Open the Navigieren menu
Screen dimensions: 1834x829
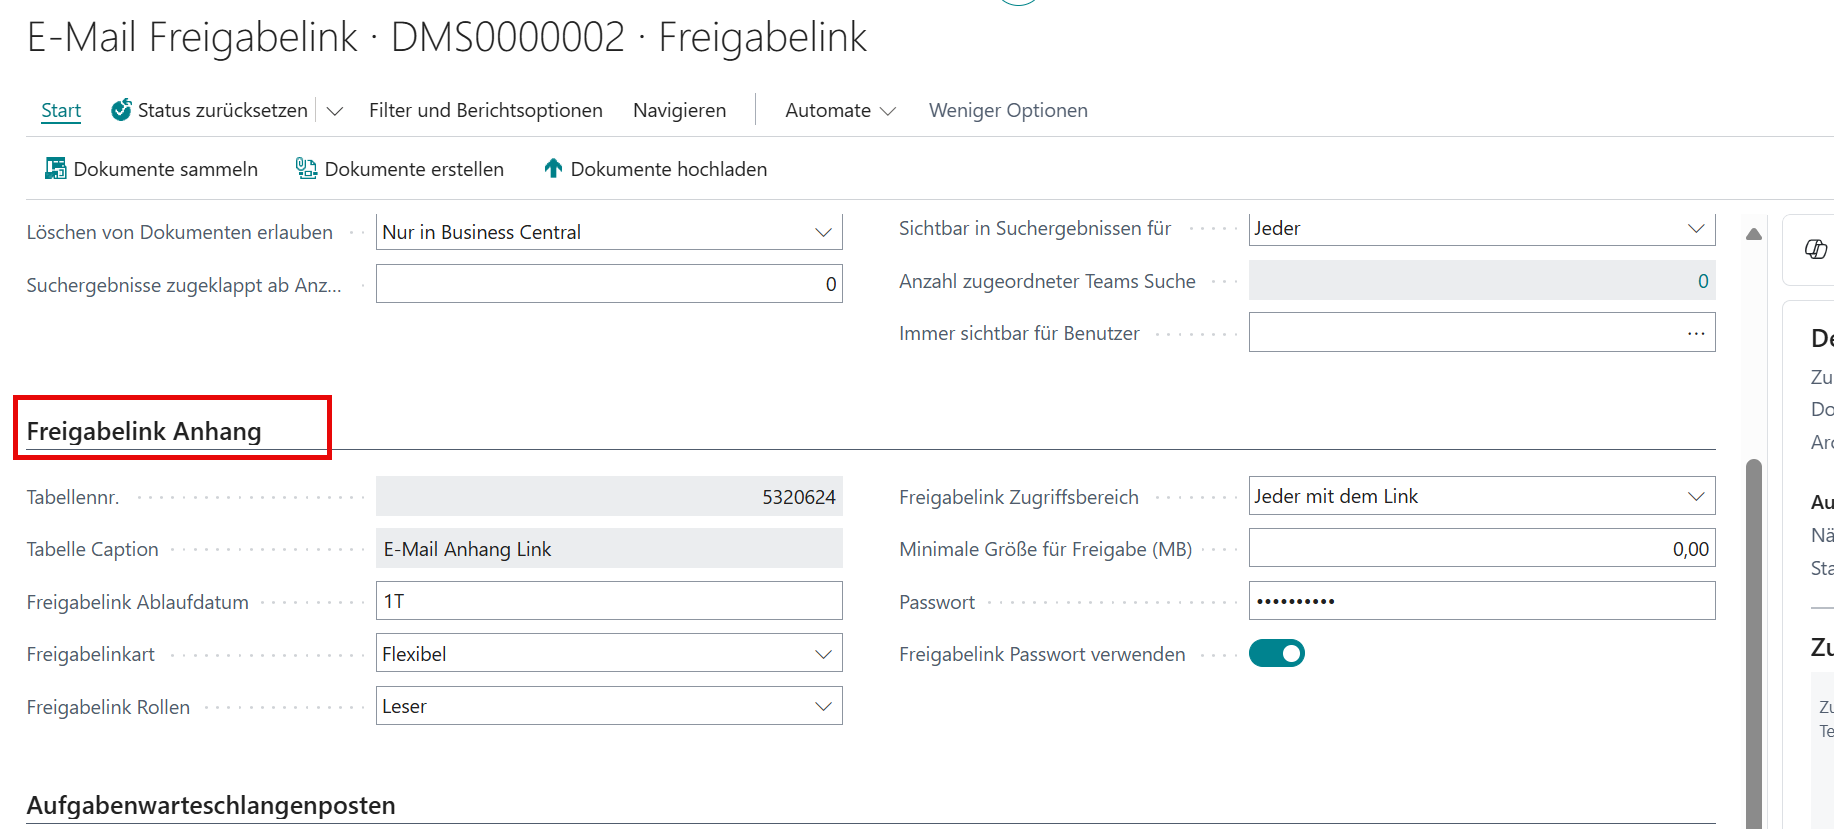pyautogui.click(x=680, y=110)
